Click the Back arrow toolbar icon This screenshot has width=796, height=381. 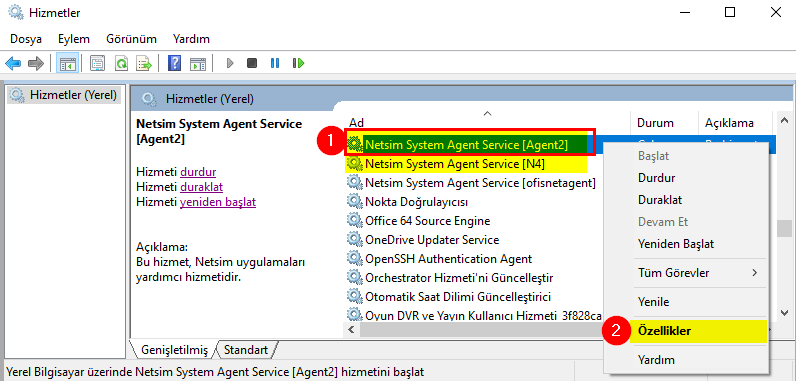(x=13, y=63)
